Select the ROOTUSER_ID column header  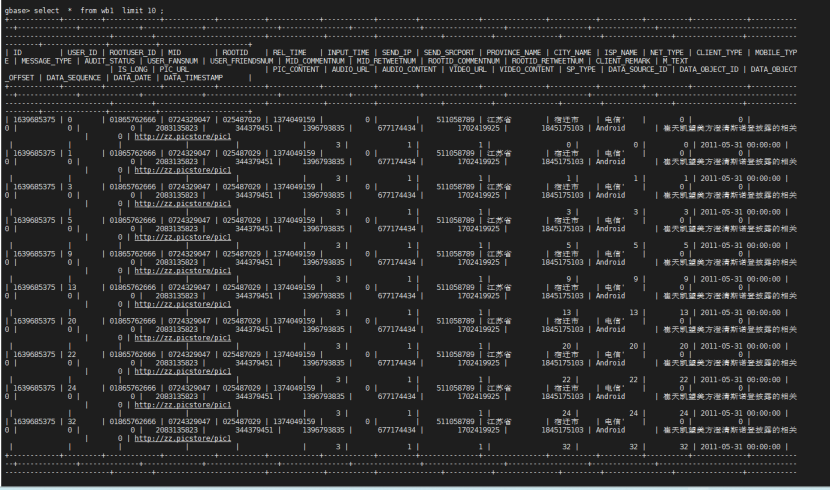click(x=132, y=52)
